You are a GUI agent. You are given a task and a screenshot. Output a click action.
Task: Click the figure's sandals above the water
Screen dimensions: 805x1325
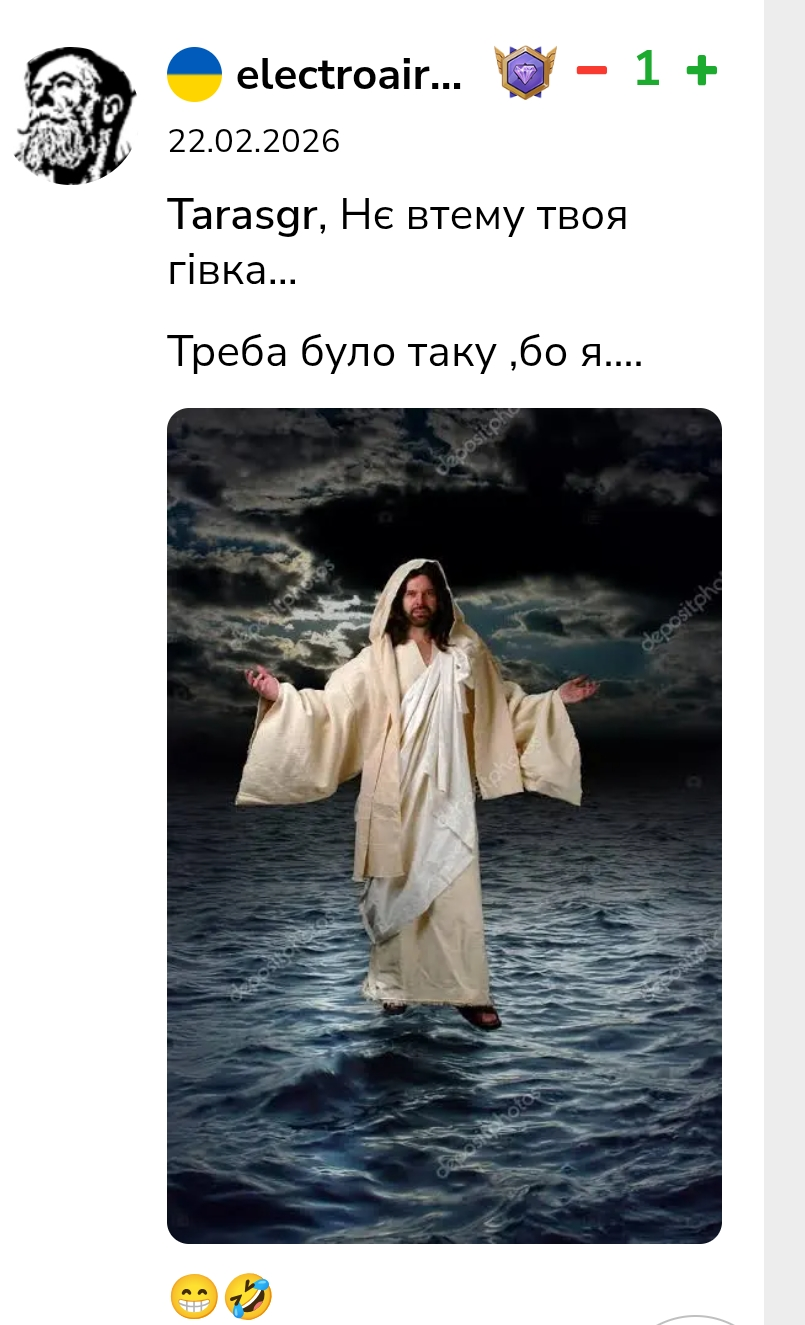[442, 1015]
